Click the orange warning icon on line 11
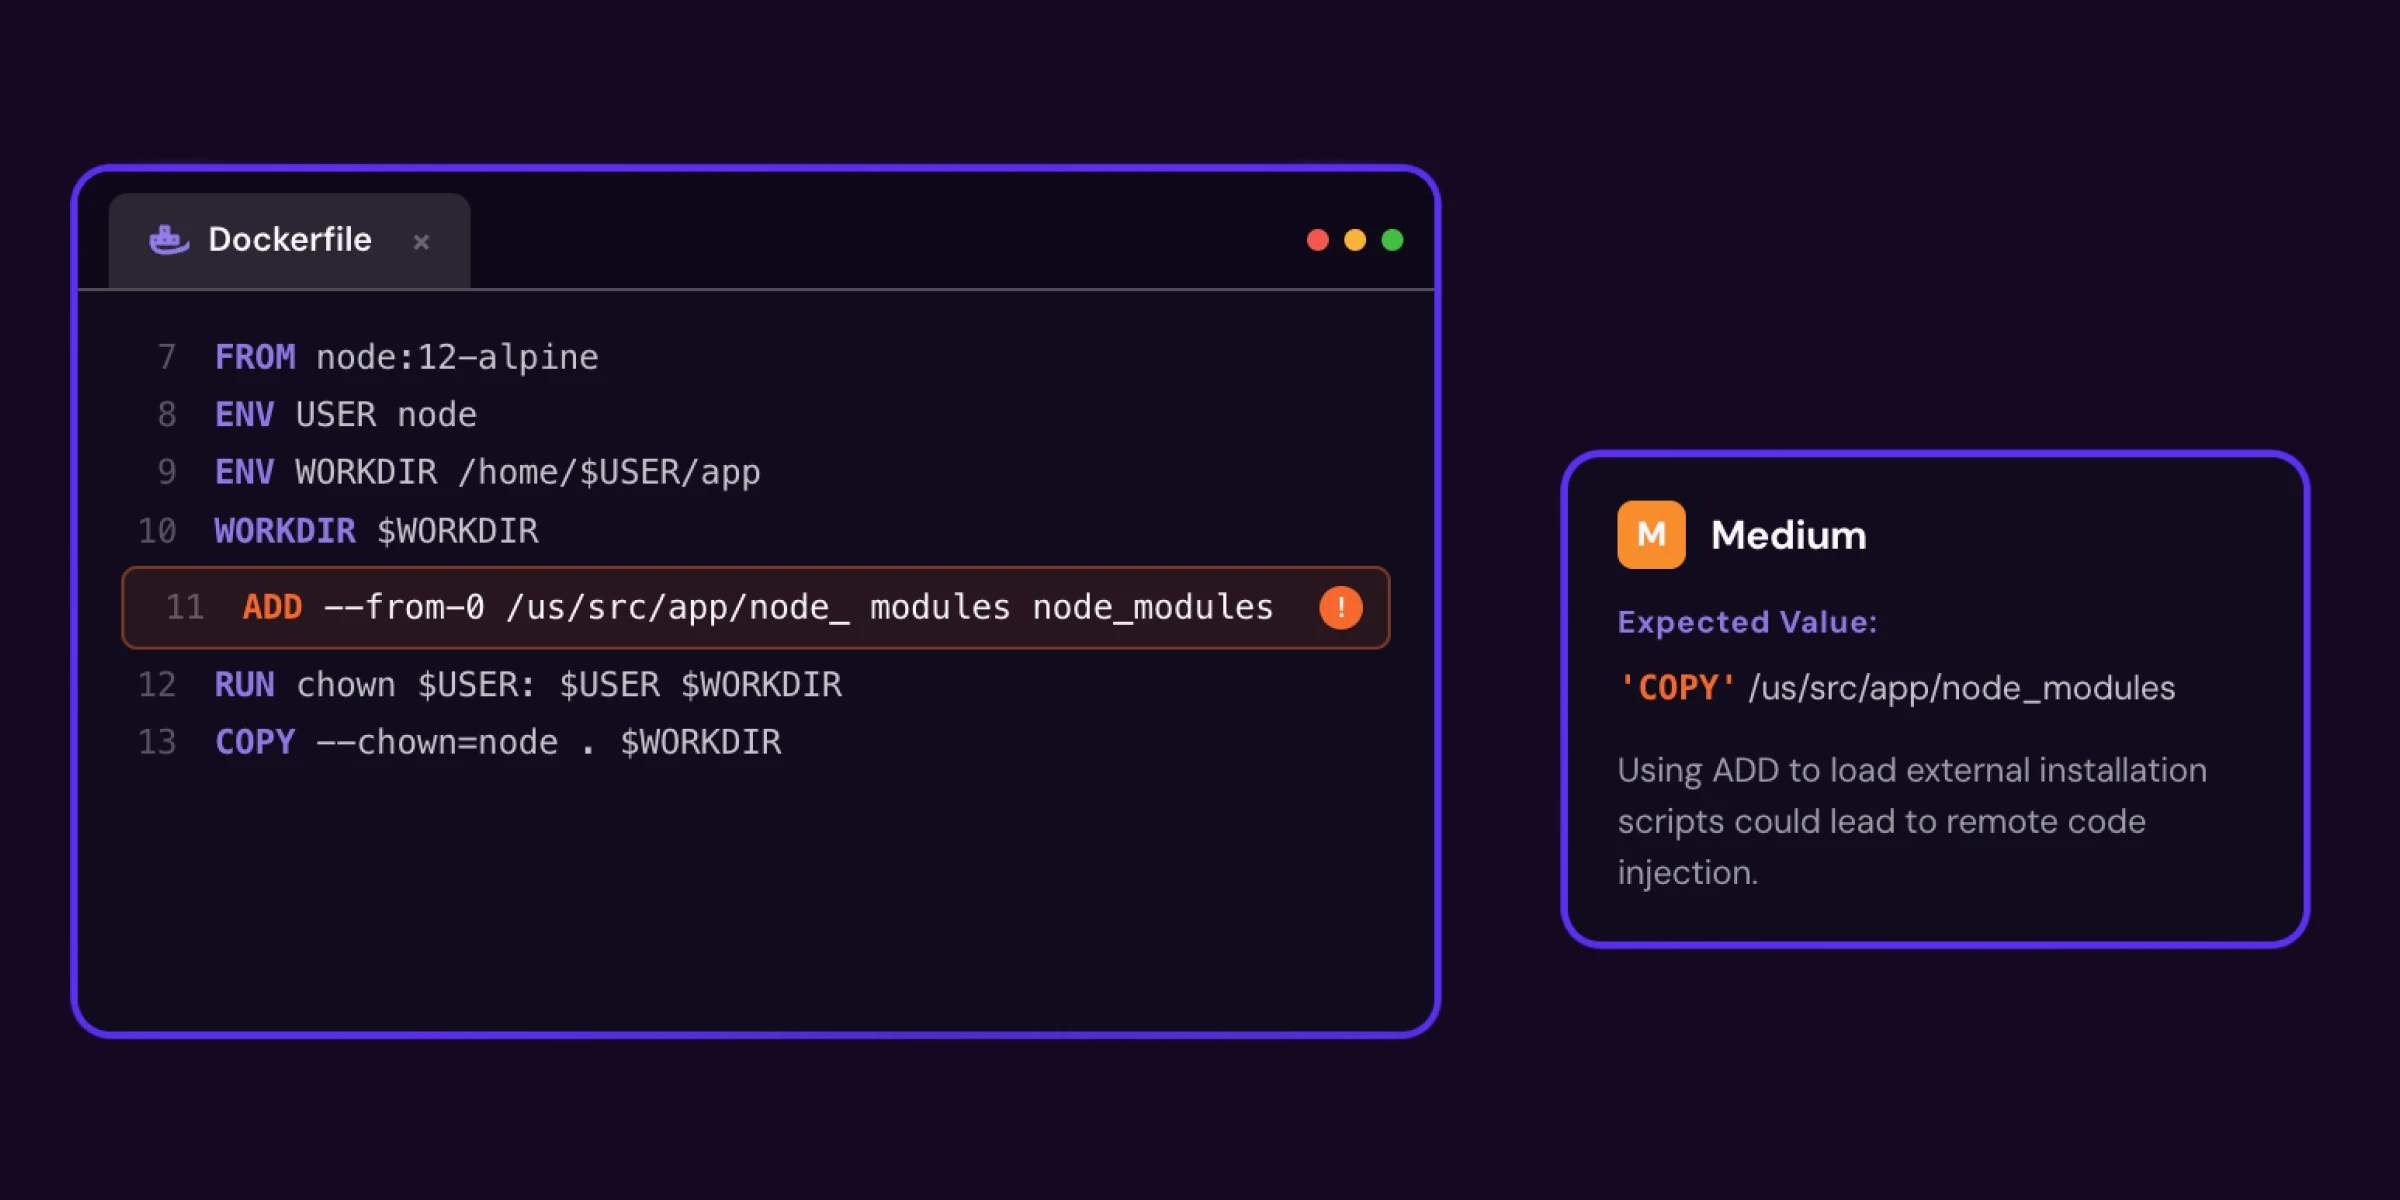 [1340, 607]
